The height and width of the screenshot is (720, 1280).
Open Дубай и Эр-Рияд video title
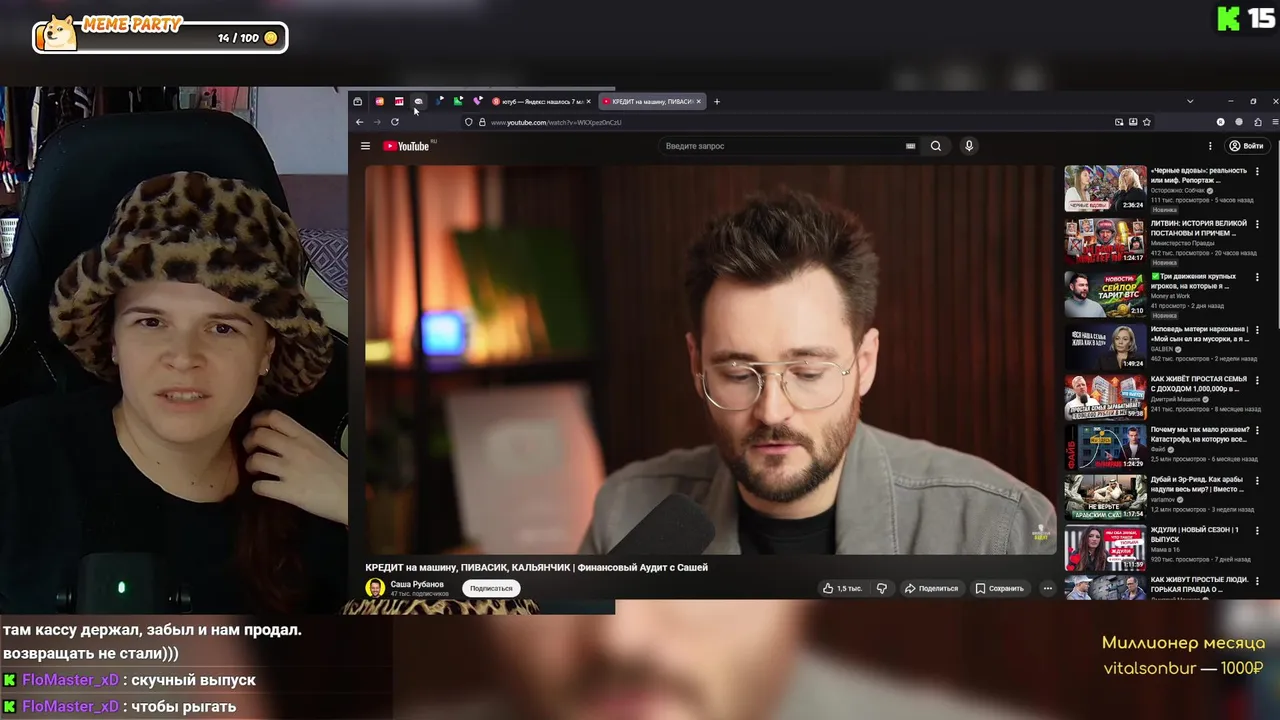pos(1197,484)
